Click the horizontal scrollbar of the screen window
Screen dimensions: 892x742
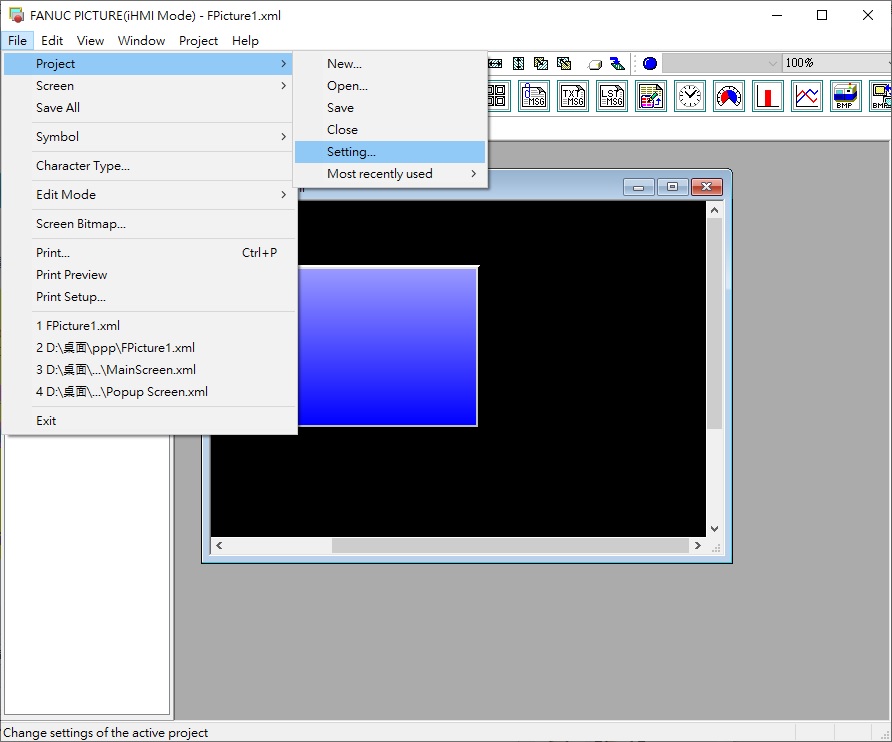510,546
